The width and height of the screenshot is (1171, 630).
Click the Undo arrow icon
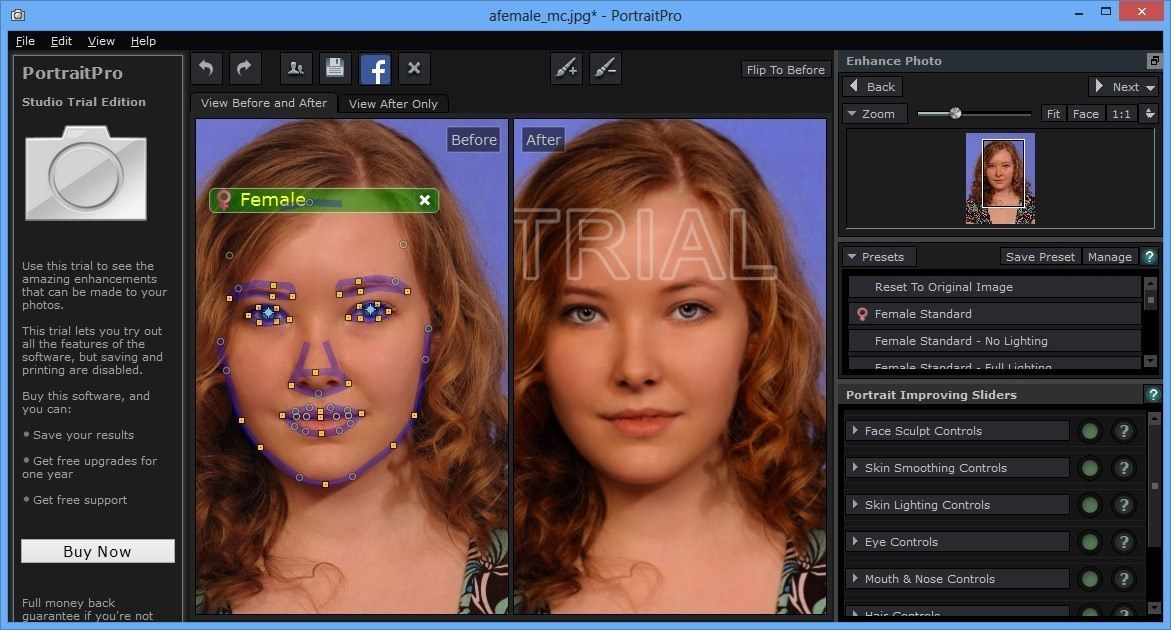point(206,68)
